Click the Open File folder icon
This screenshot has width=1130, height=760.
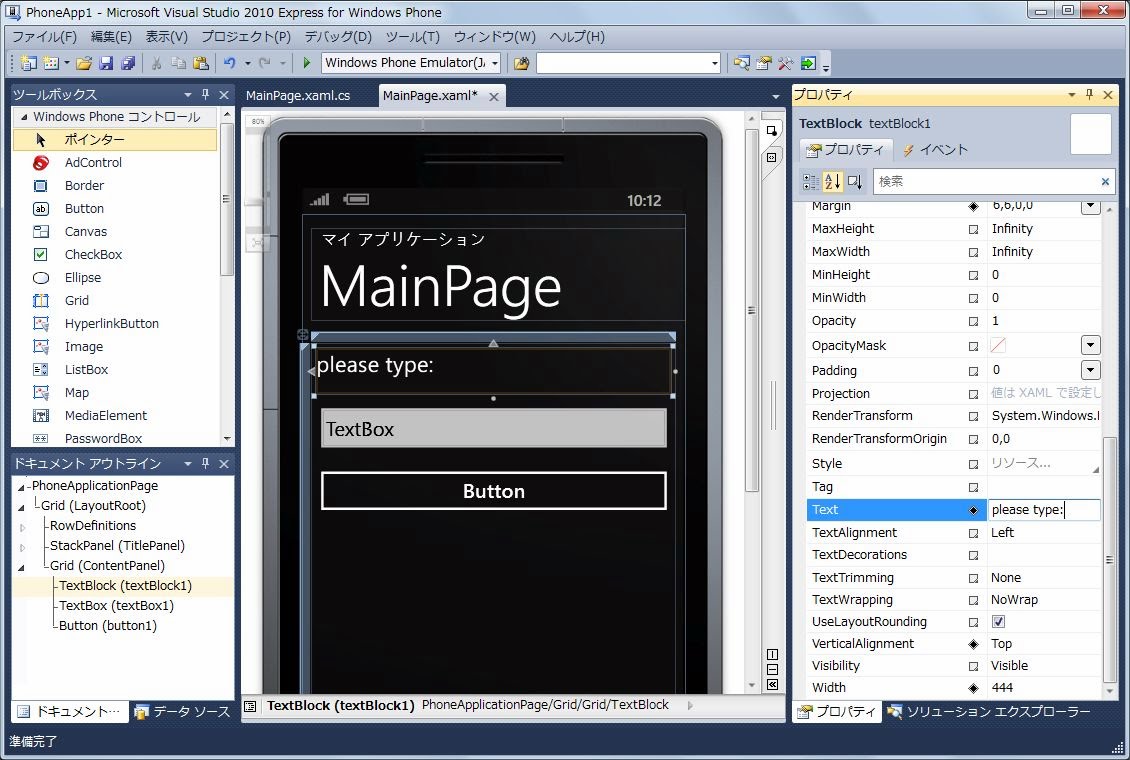coord(84,63)
